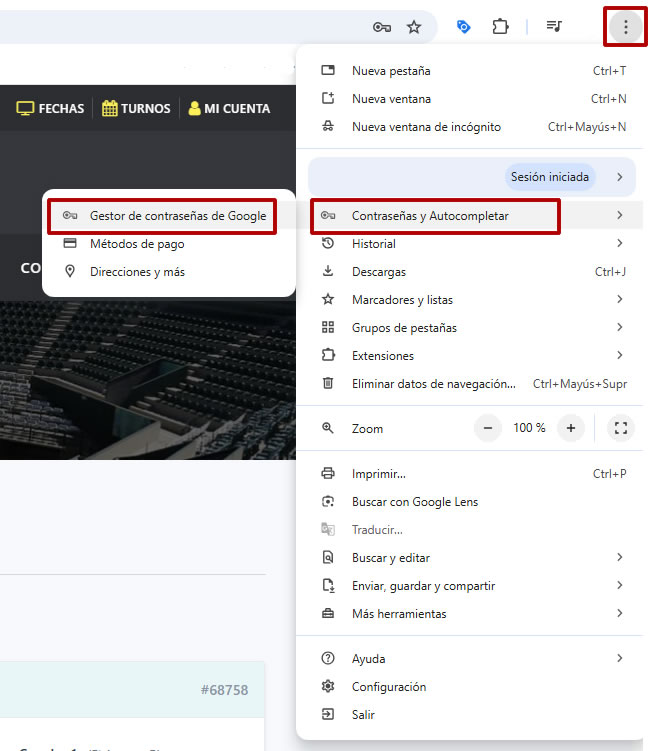
Task: Click the FECHAS monitor icon on webpage
Action: click(26, 108)
